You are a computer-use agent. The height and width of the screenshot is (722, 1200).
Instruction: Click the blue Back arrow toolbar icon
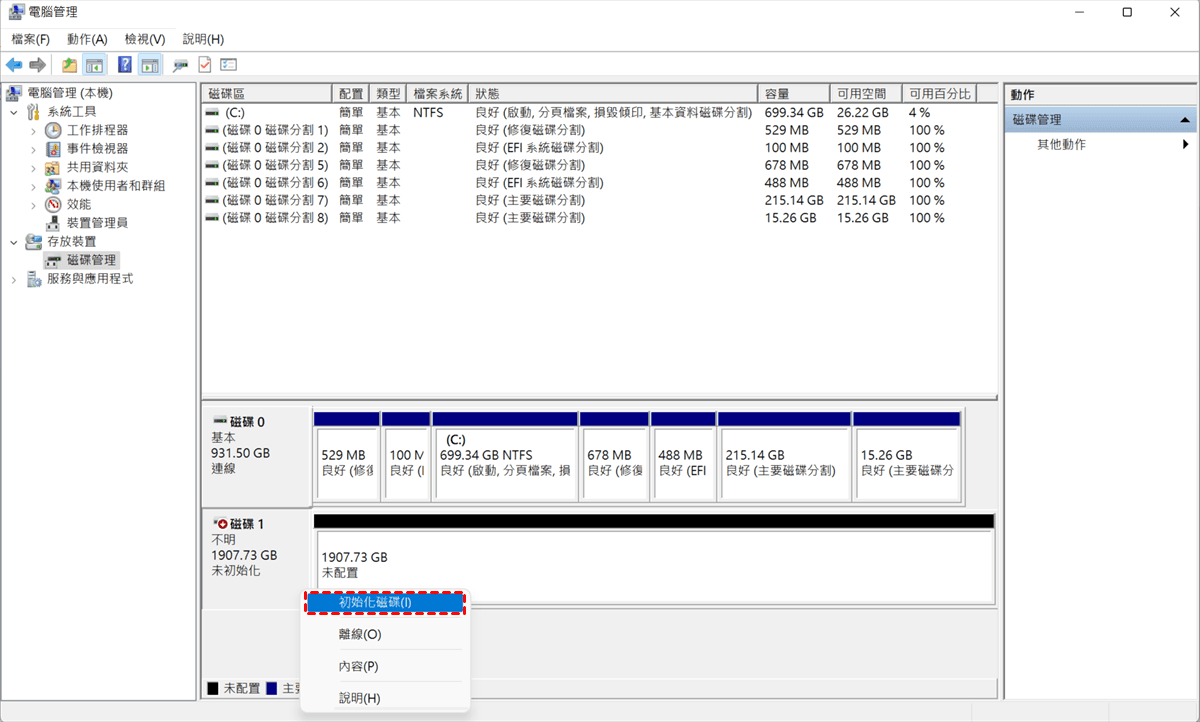[x=14, y=65]
